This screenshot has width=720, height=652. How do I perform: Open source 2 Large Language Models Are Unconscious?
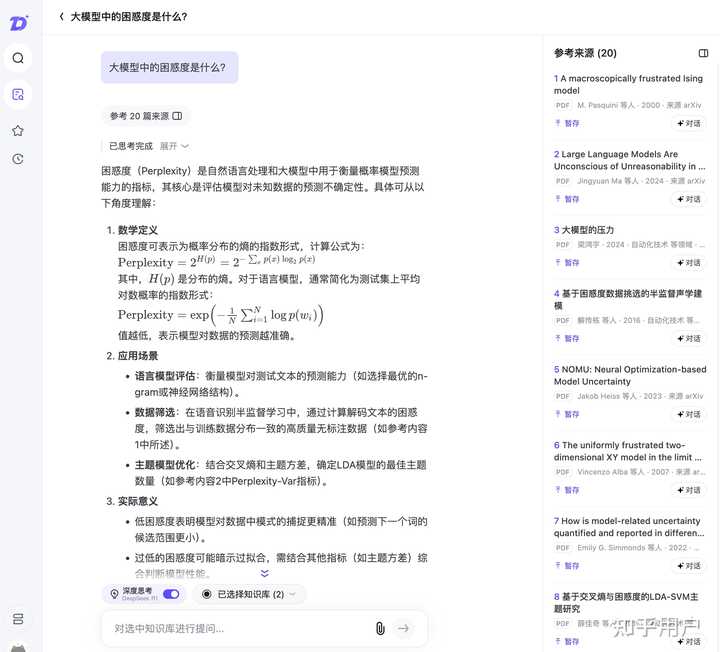point(629,160)
